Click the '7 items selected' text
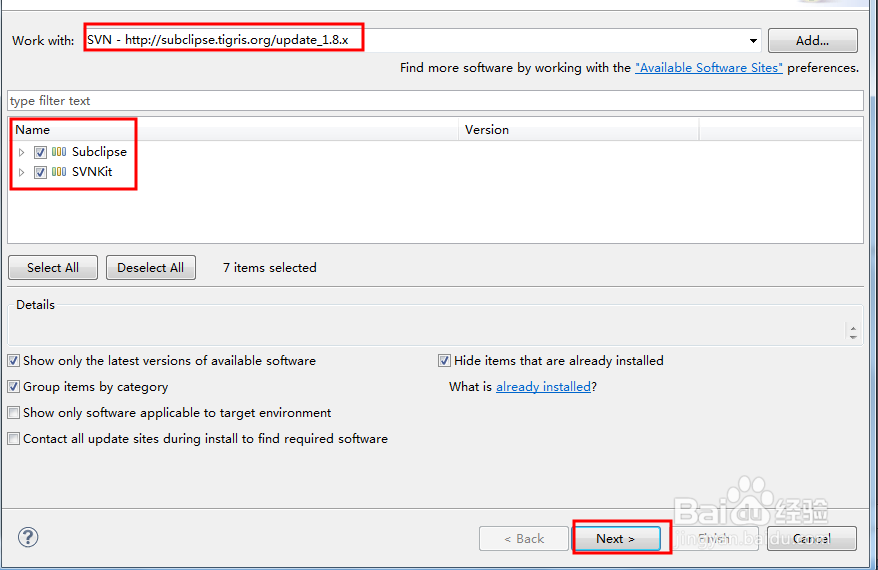Image resolution: width=878 pixels, height=570 pixels. (x=270, y=268)
